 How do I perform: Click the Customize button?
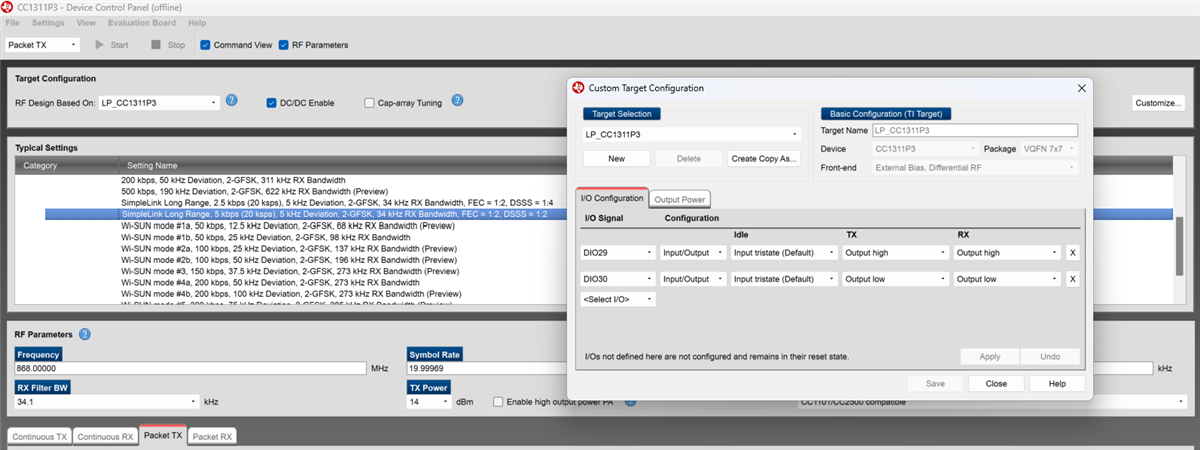click(1158, 103)
